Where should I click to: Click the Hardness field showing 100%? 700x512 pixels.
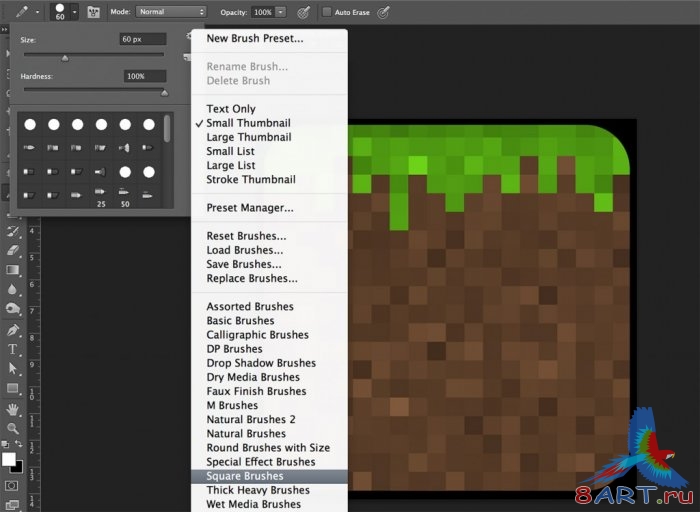(145, 76)
